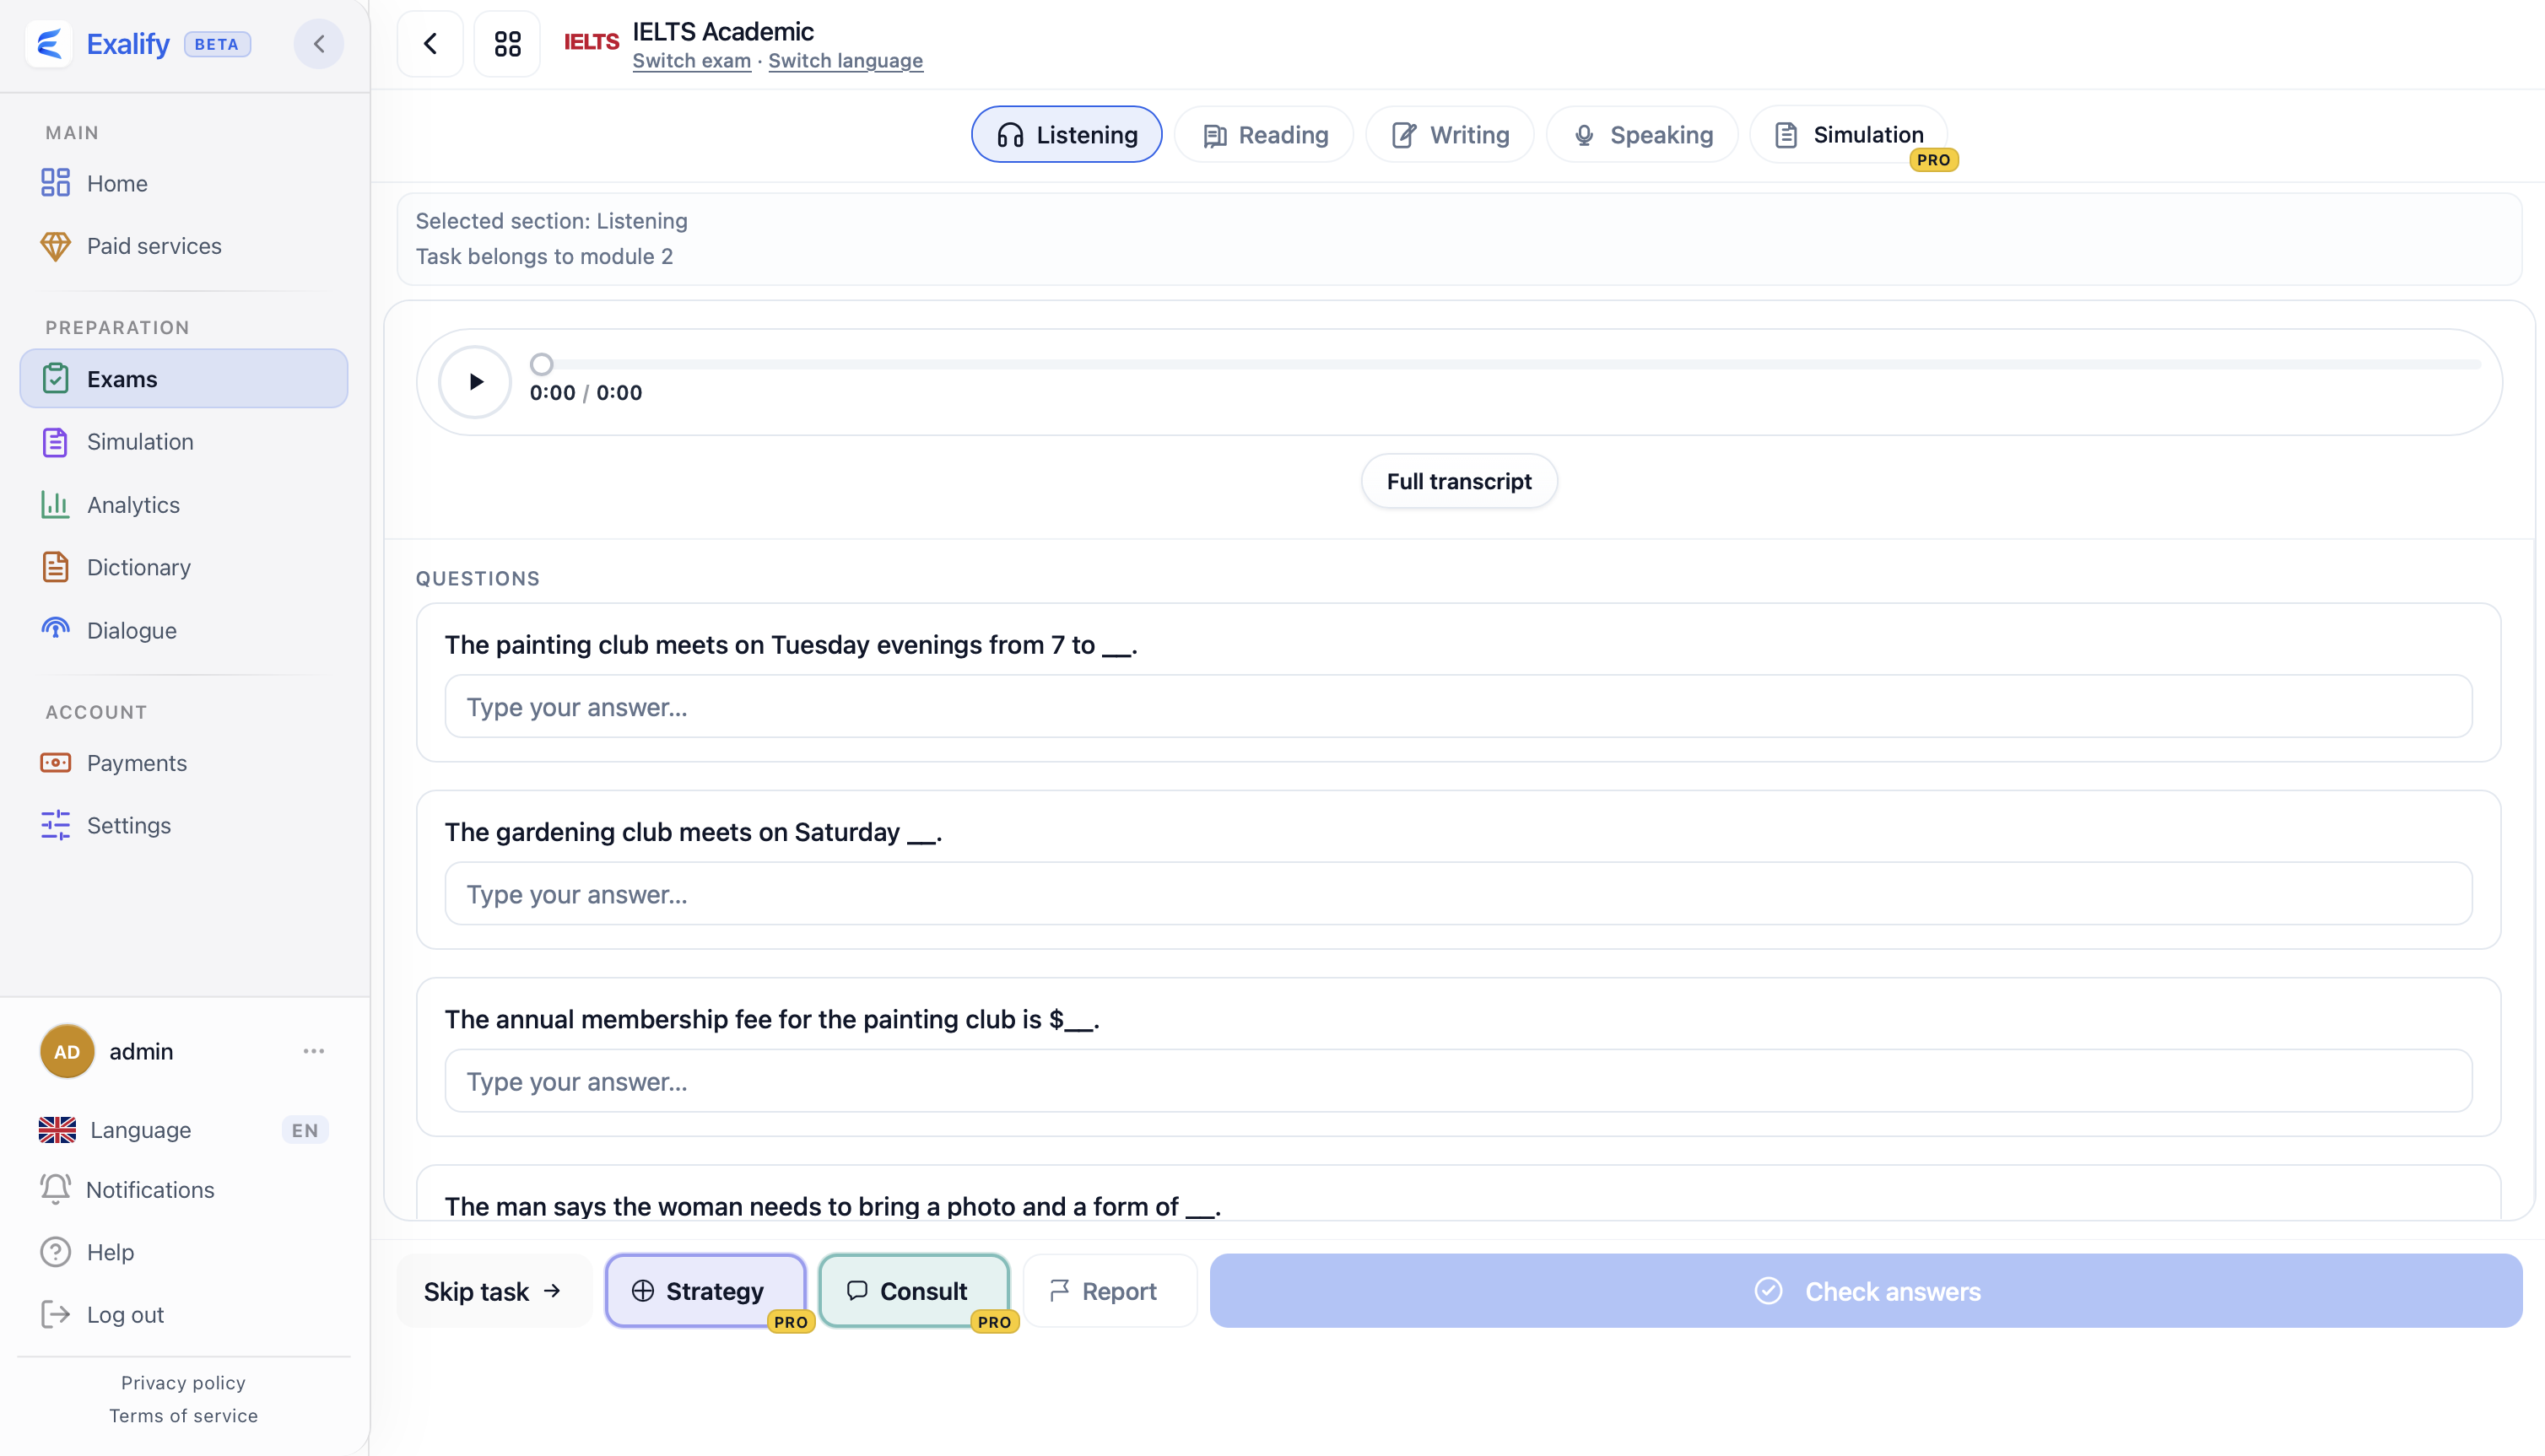Click the gardening club answer field
Screen dimensions: 2545x1456
click(1459, 894)
